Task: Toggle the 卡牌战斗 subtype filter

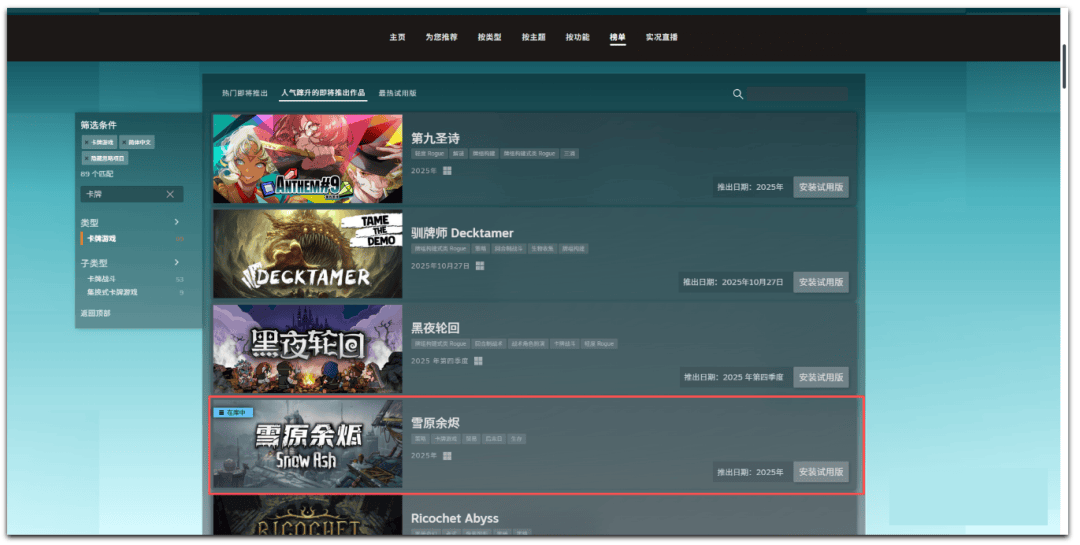Action: pos(103,280)
